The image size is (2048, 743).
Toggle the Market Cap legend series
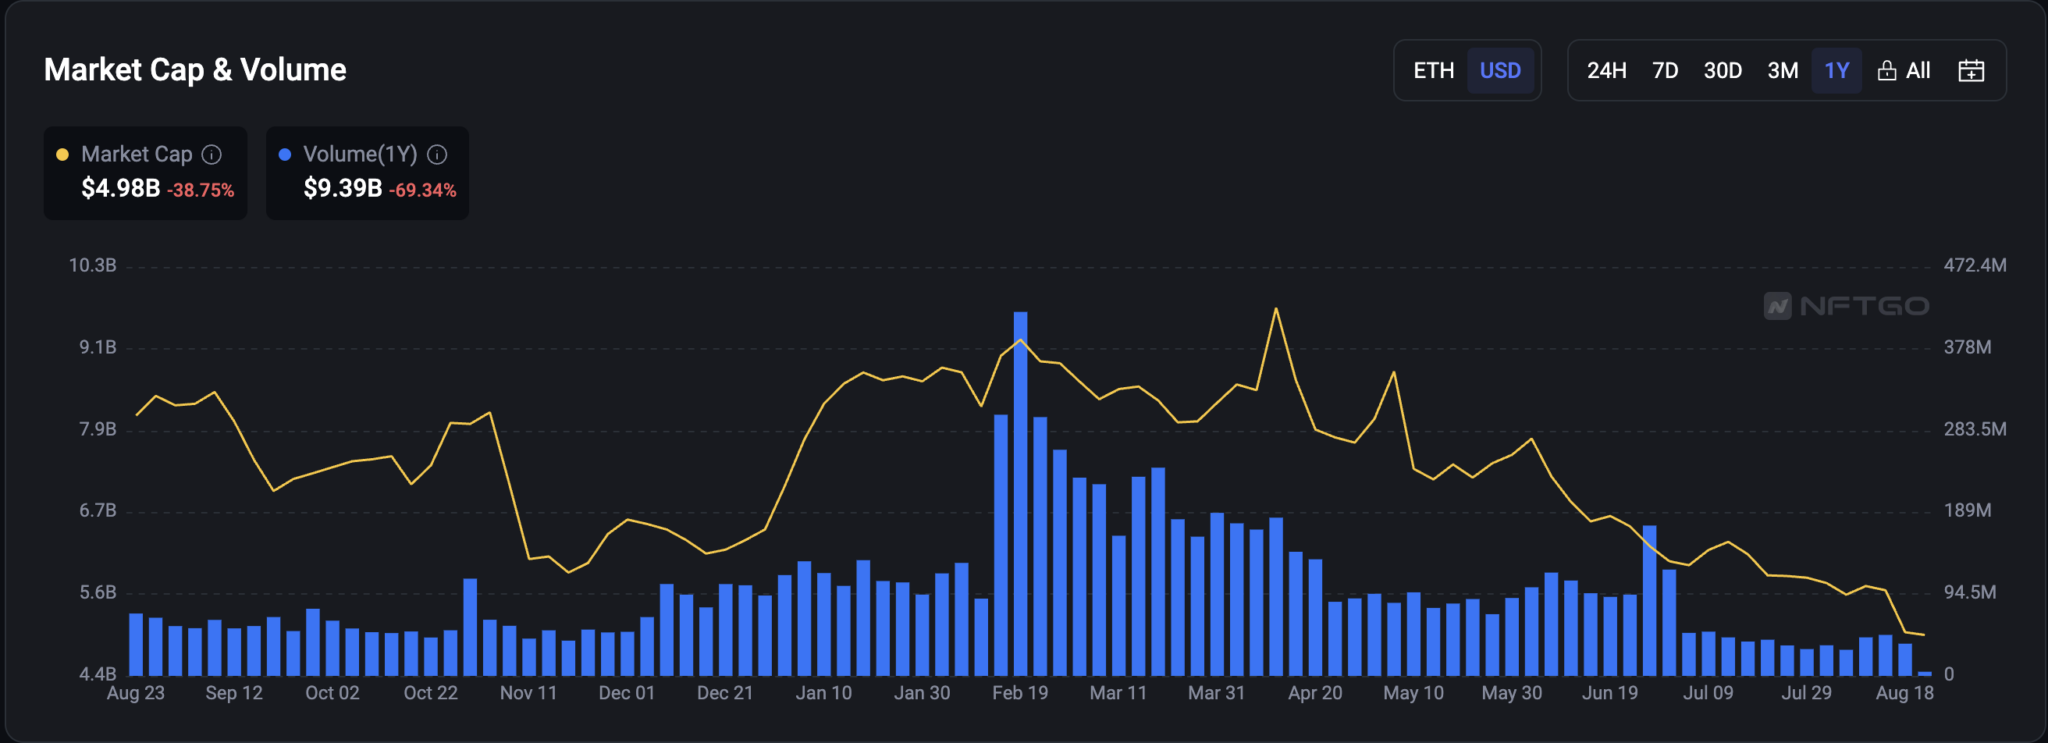(x=136, y=154)
